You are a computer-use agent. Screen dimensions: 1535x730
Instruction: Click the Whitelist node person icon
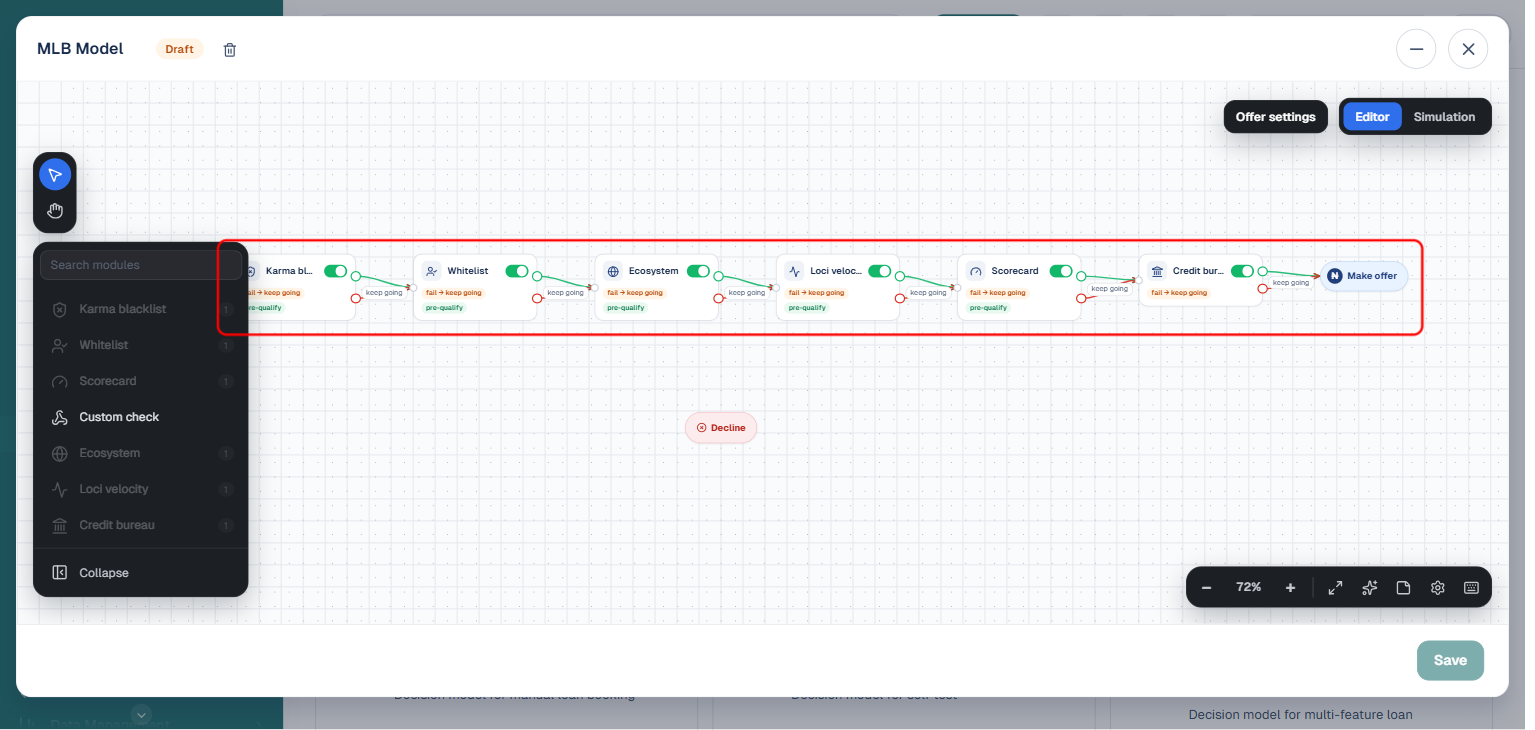click(x=431, y=271)
